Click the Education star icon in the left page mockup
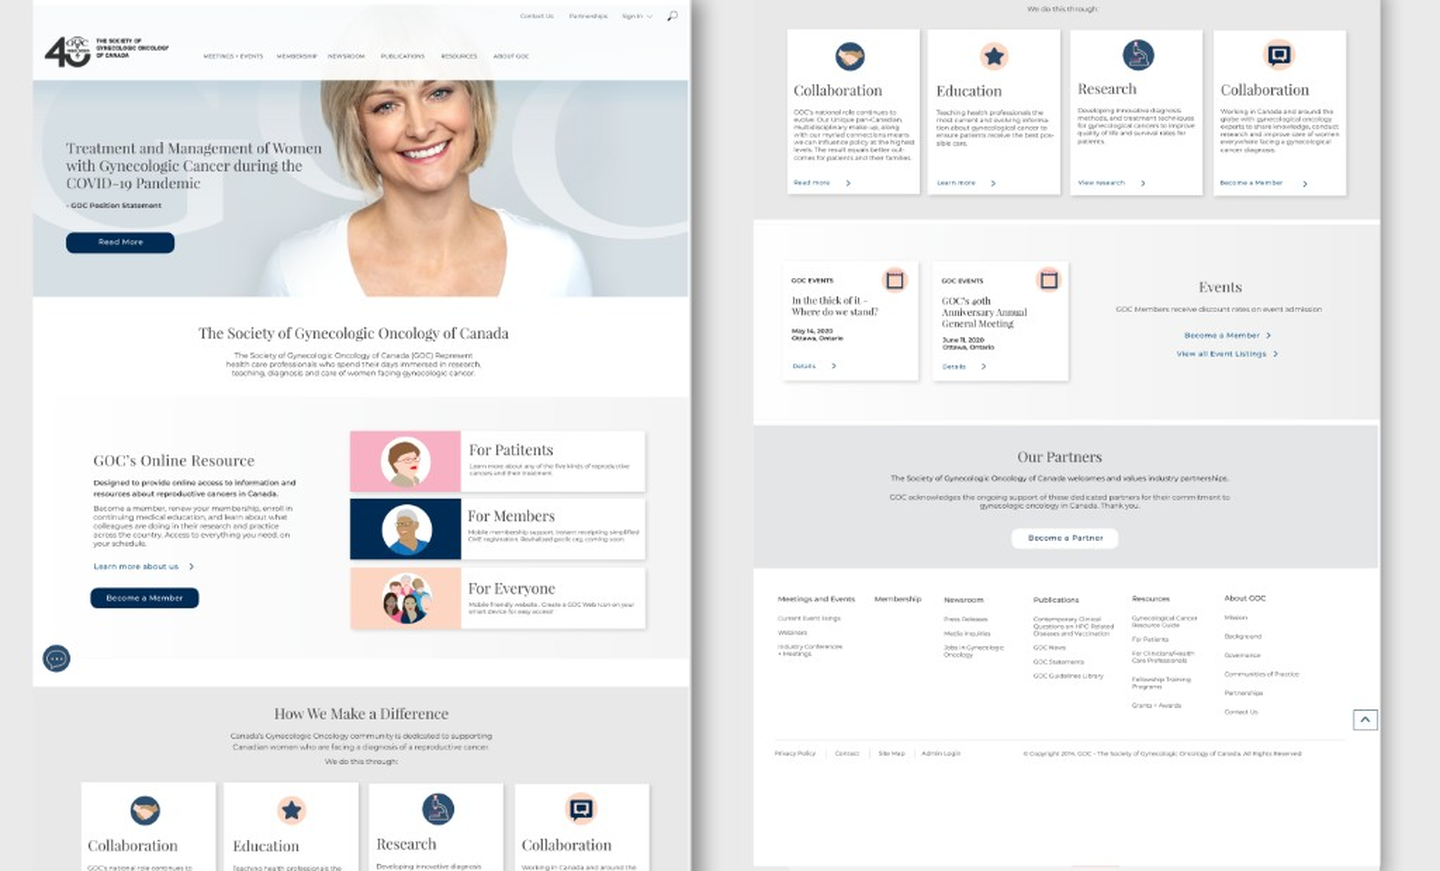 pyautogui.click(x=291, y=810)
